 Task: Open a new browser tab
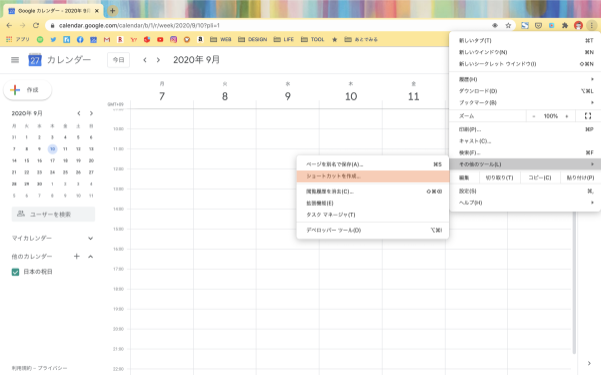click(112, 11)
